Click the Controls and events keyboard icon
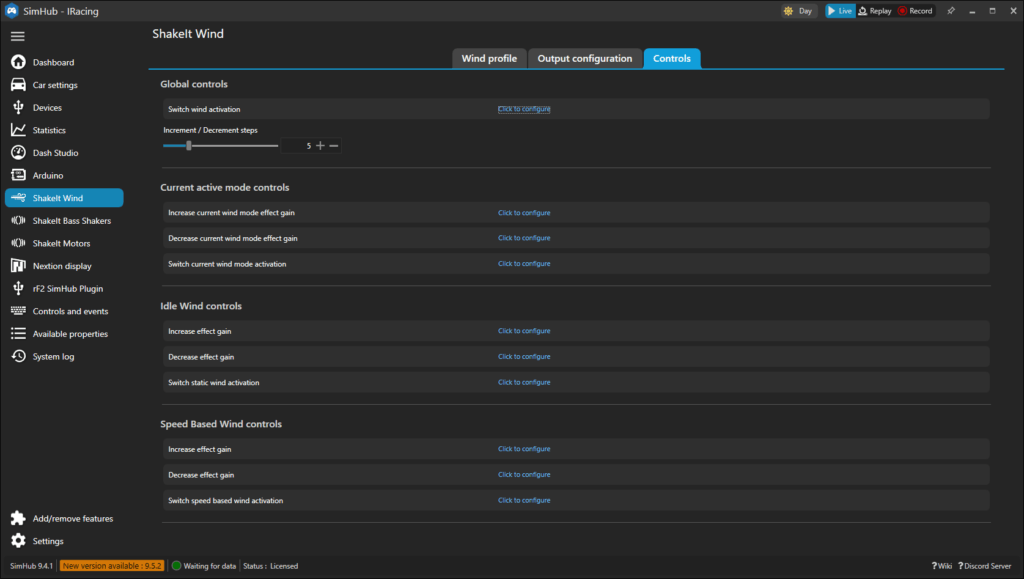 (18, 311)
